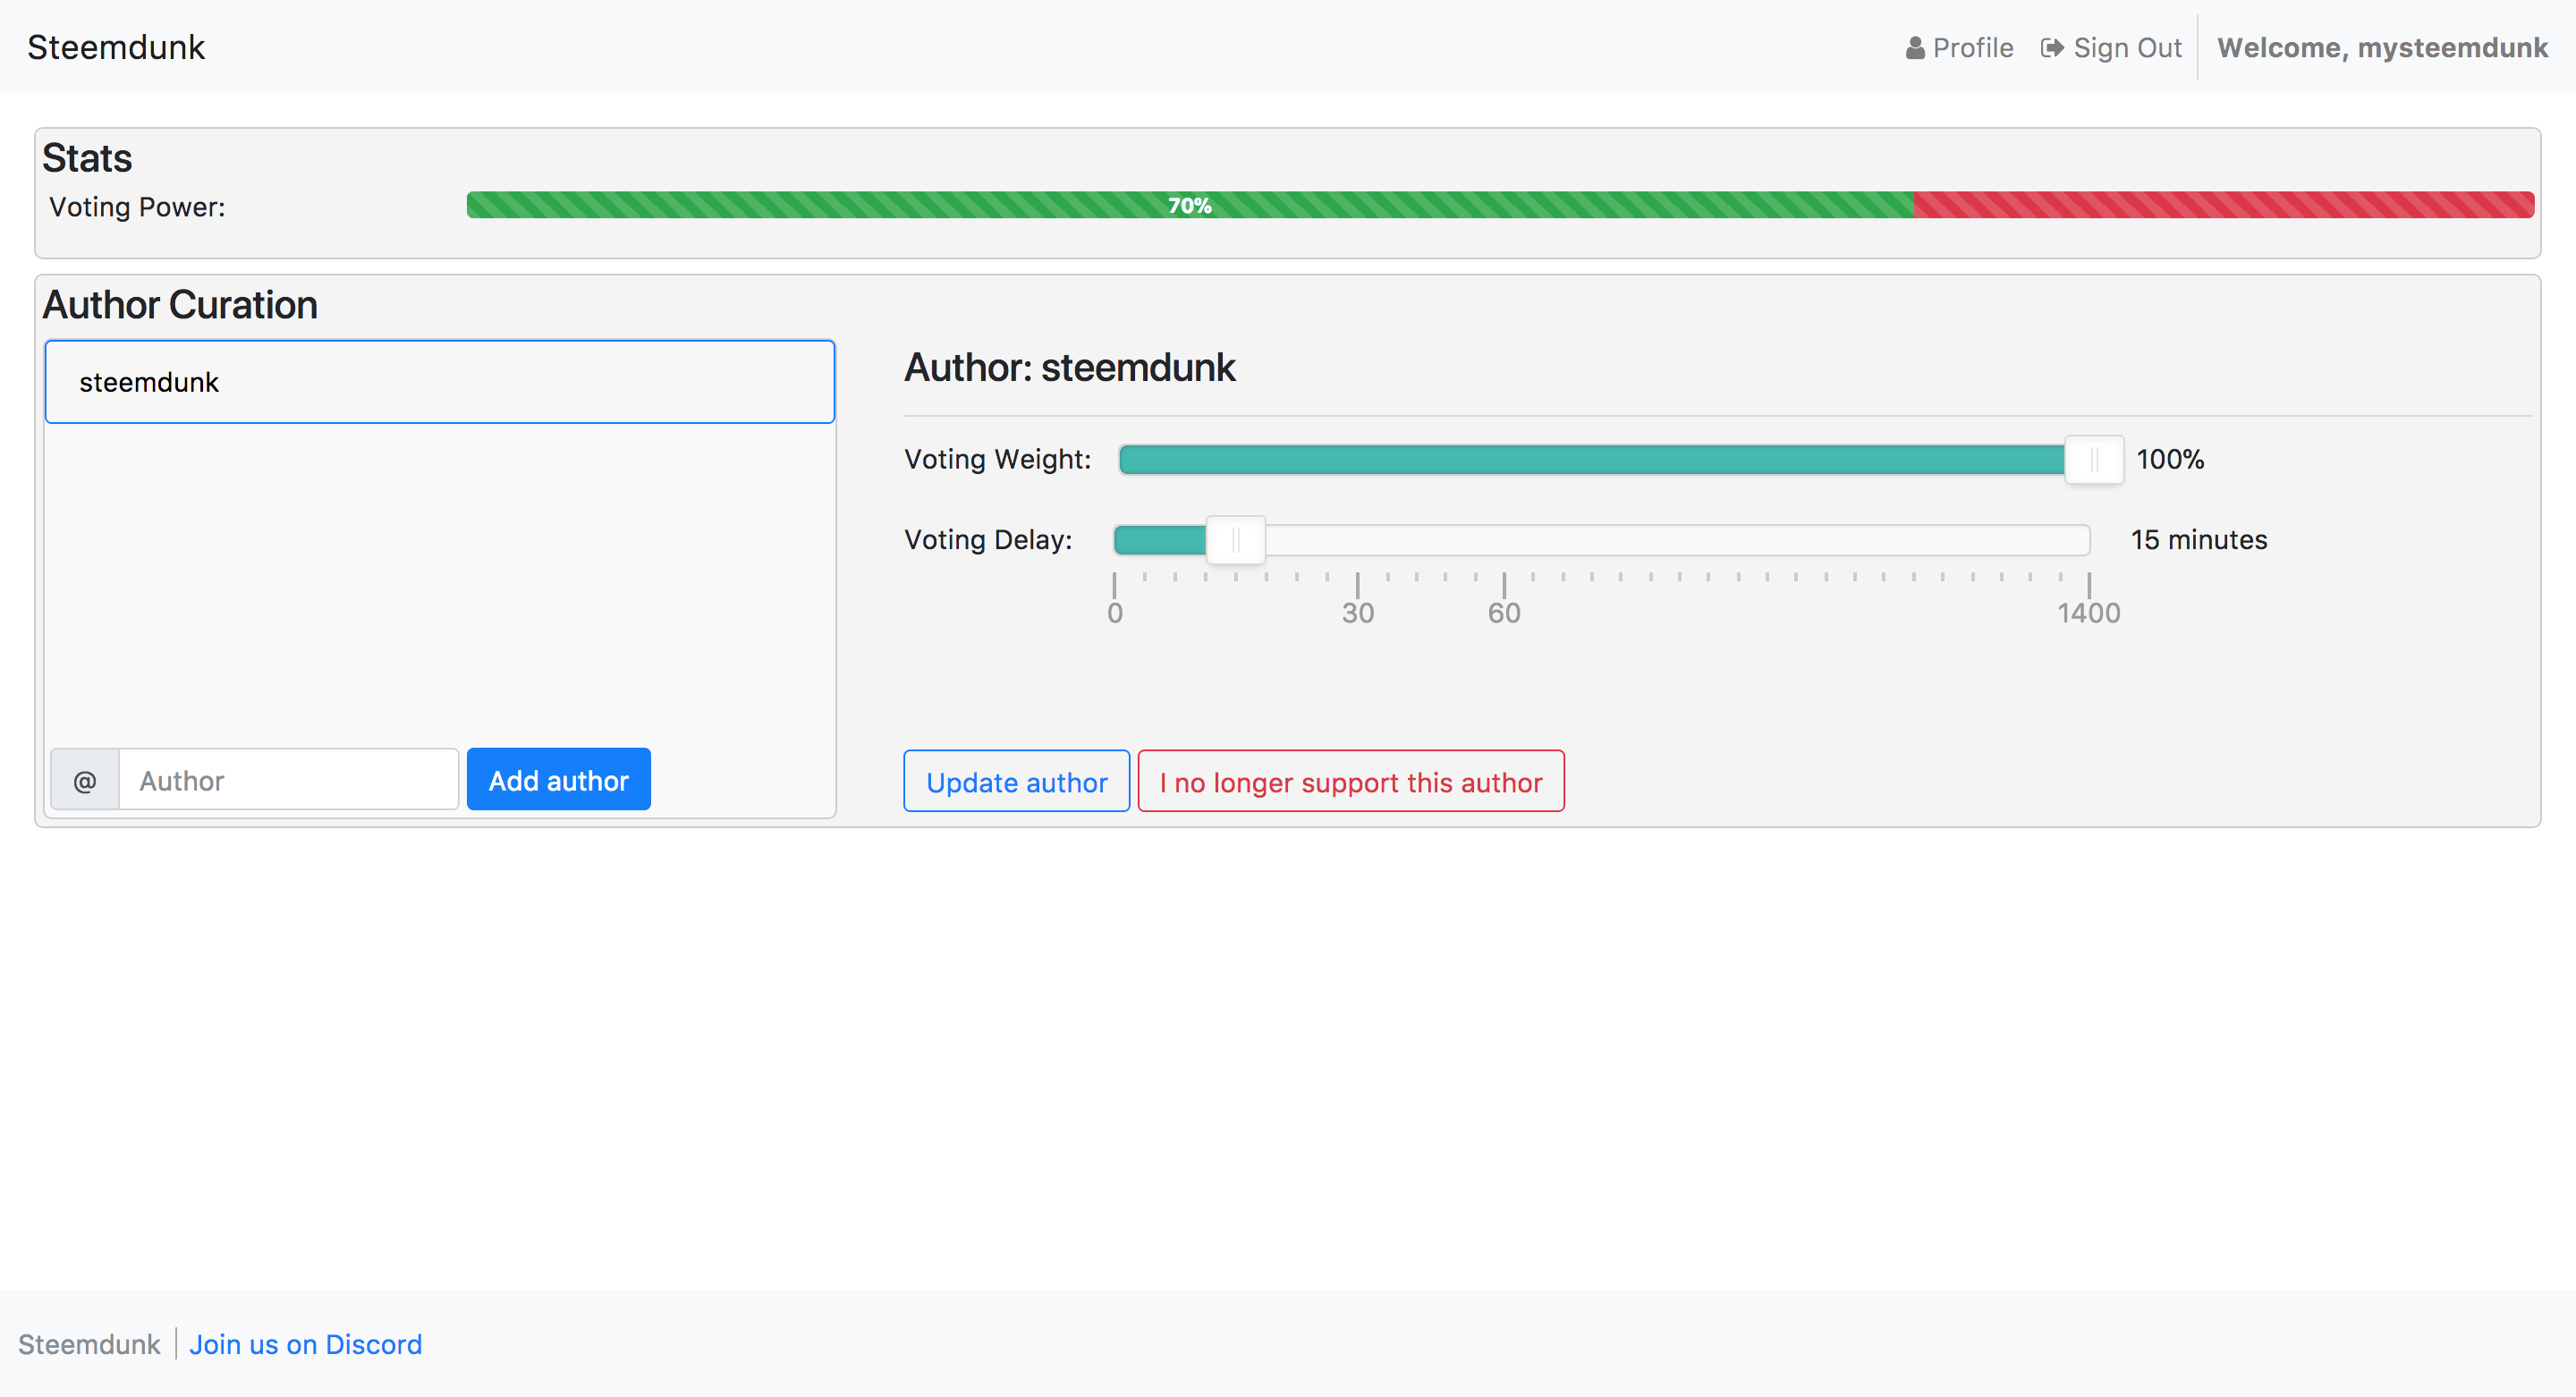The width and height of the screenshot is (2576, 1397).
Task: Click the Author Curation heading
Action: coord(180,305)
